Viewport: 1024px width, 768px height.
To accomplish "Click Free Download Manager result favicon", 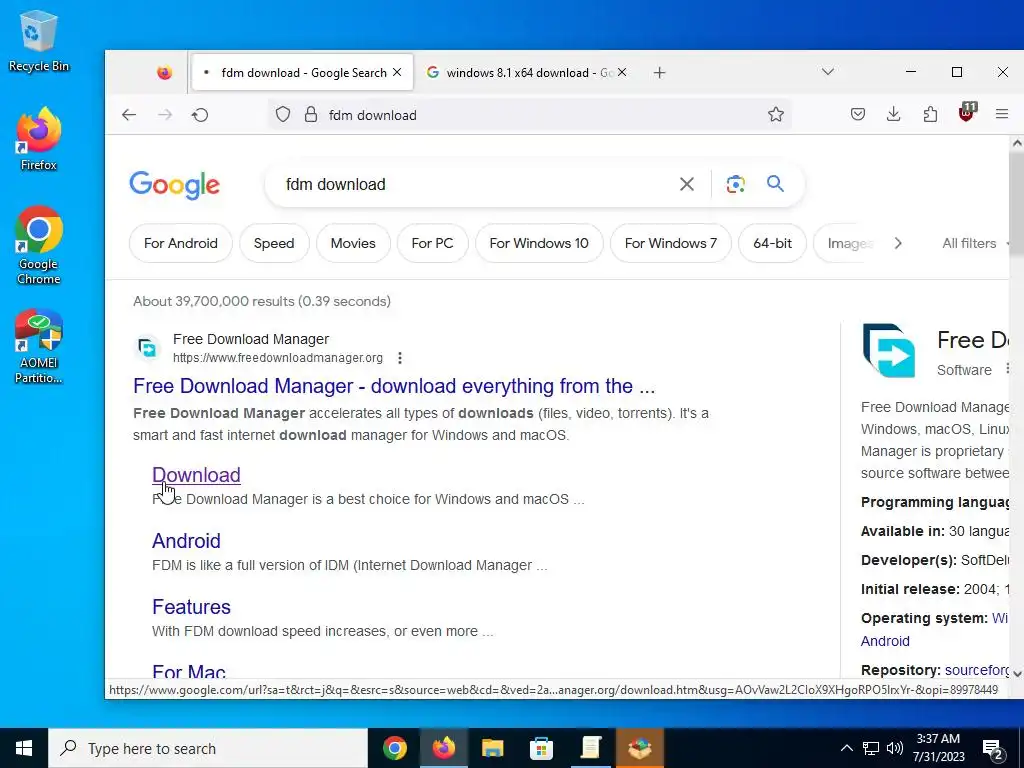I will (148, 348).
